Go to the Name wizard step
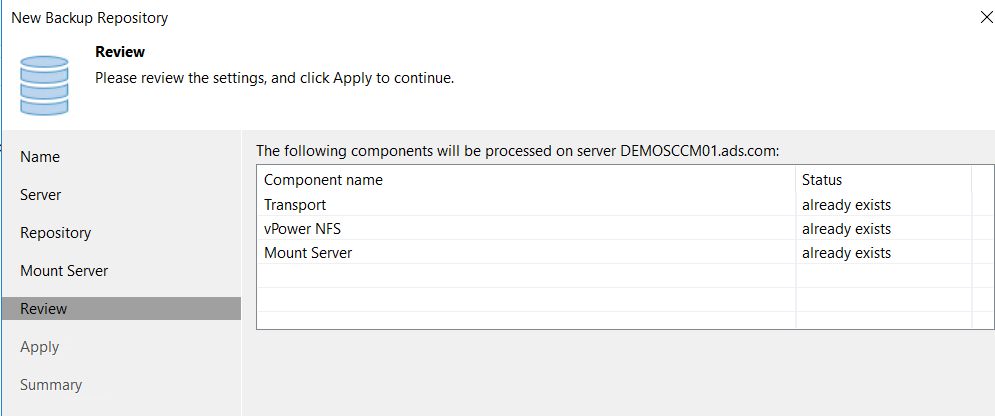Image resolution: width=995 pixels, height=416 pixels. [40, 157]
